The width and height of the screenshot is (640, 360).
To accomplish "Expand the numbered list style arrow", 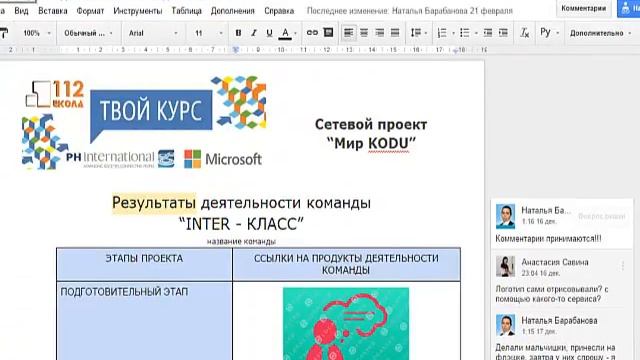I will [x=453, y=33].
